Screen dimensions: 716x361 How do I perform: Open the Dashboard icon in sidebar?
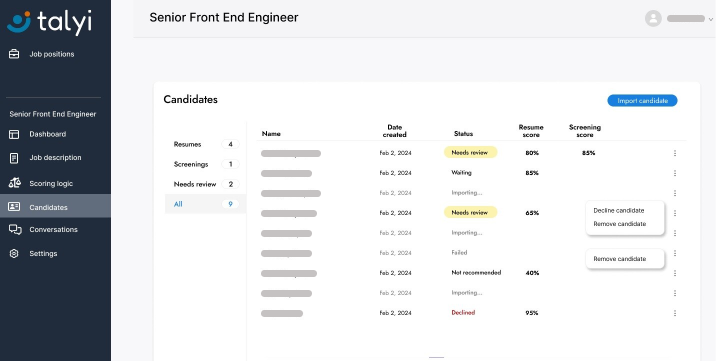(14, 134)
